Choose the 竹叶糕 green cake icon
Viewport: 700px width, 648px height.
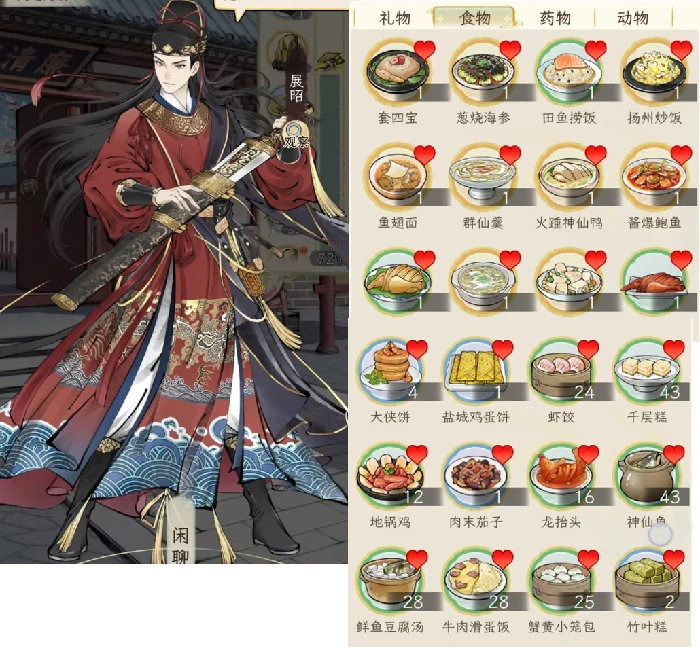647,581
